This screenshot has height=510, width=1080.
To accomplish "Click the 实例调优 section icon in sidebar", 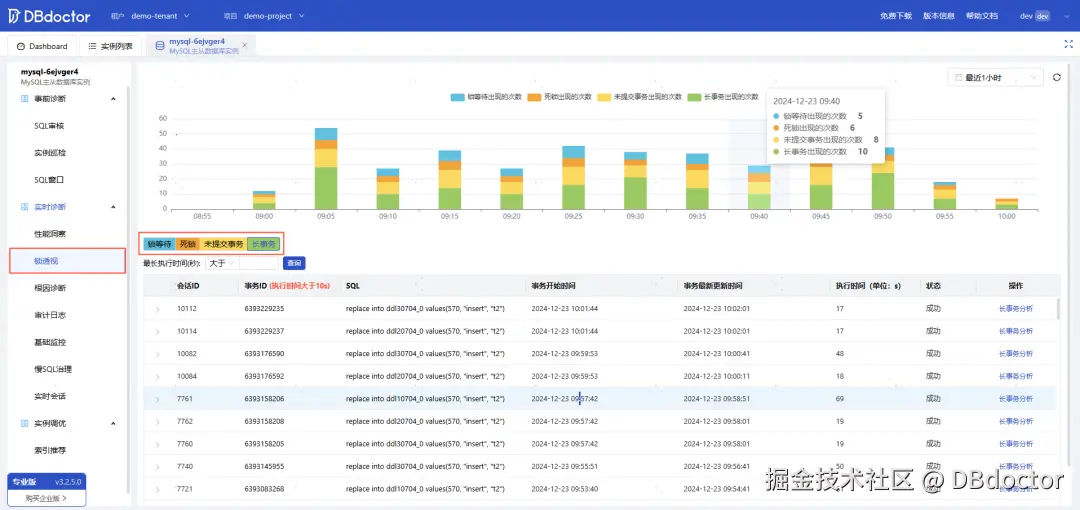I will tap(25, 423).
